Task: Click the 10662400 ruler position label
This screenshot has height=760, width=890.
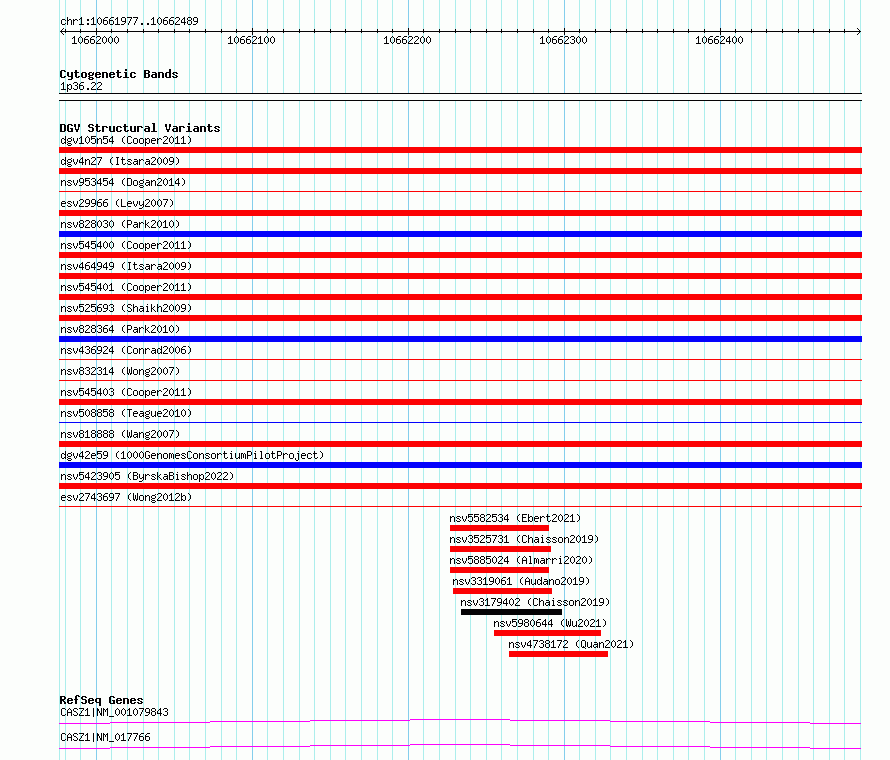Action: (x=719, y=40)
